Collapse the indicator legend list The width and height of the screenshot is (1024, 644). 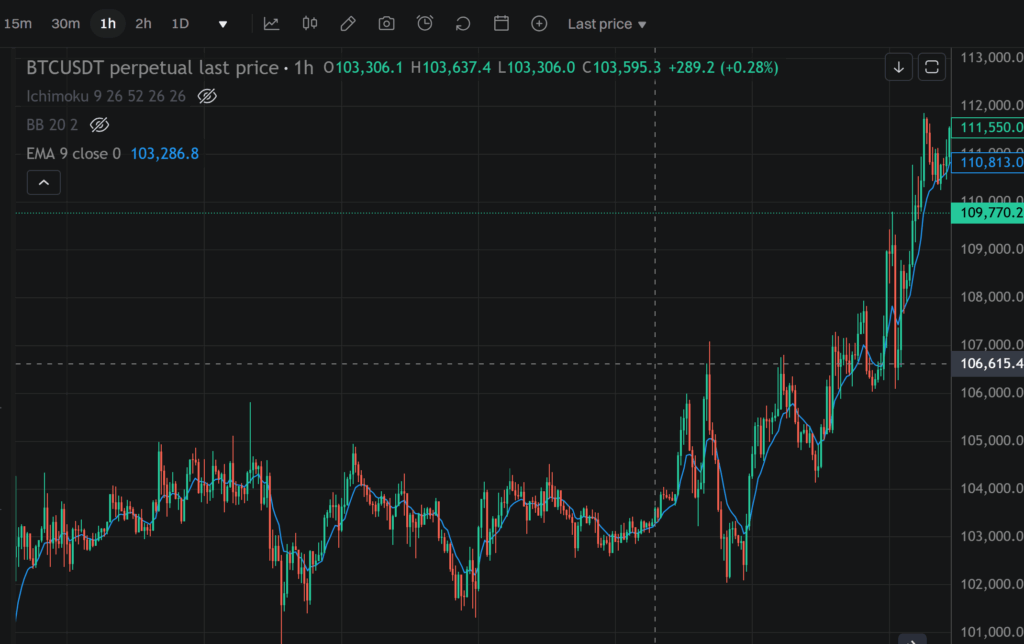click(43, 183)
